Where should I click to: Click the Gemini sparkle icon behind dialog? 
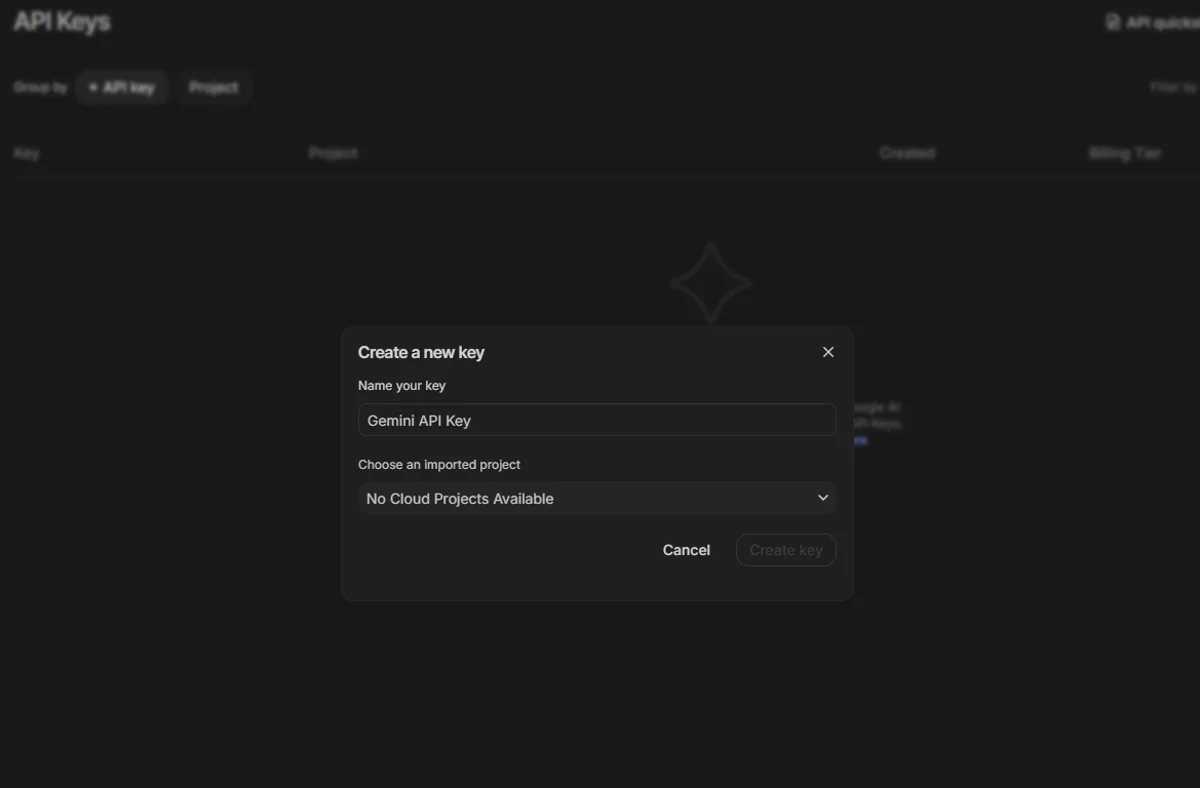pyautogui.click(x=710, y=283)
